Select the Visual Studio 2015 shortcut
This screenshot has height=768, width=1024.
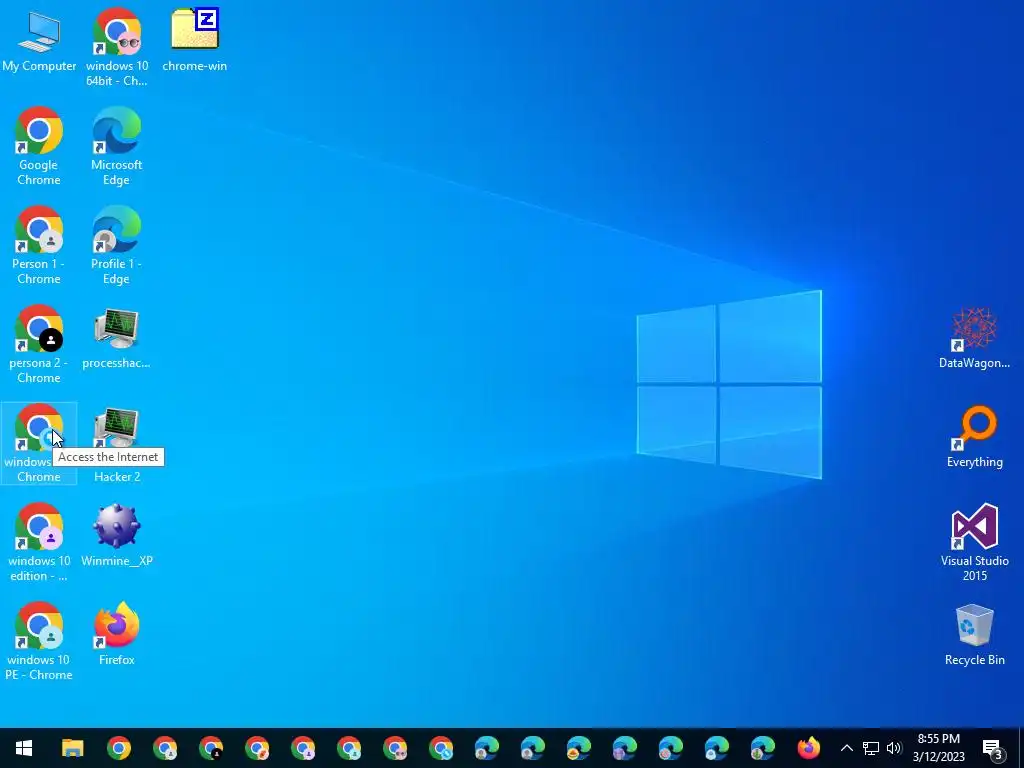974,543
